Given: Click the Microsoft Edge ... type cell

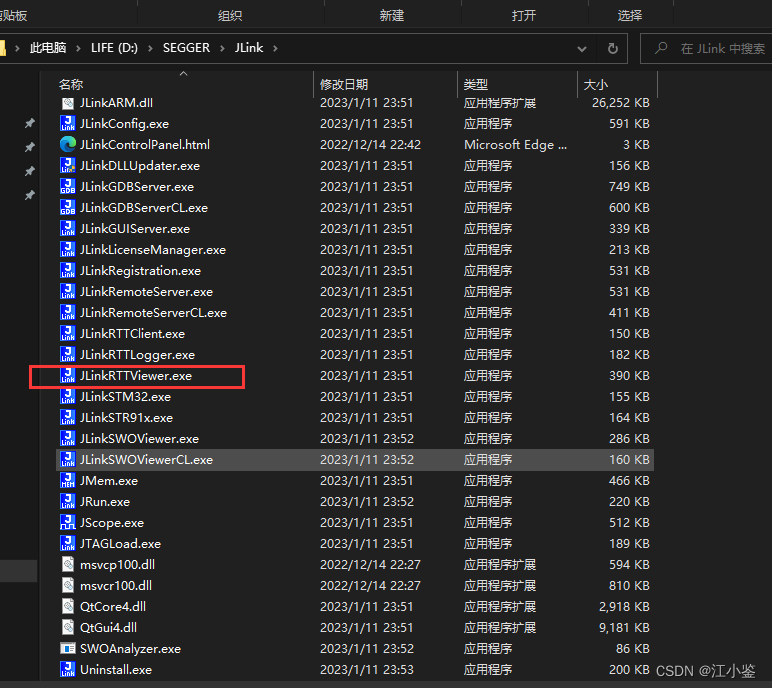Looking at the screenshot, I should pos(515,144).
